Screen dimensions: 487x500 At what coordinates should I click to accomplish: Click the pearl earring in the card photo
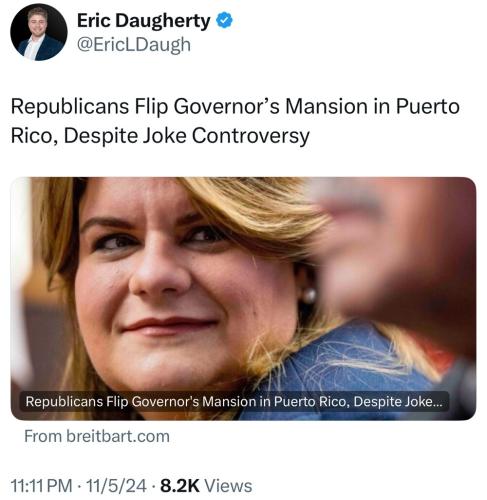click(x=309, y=296)
